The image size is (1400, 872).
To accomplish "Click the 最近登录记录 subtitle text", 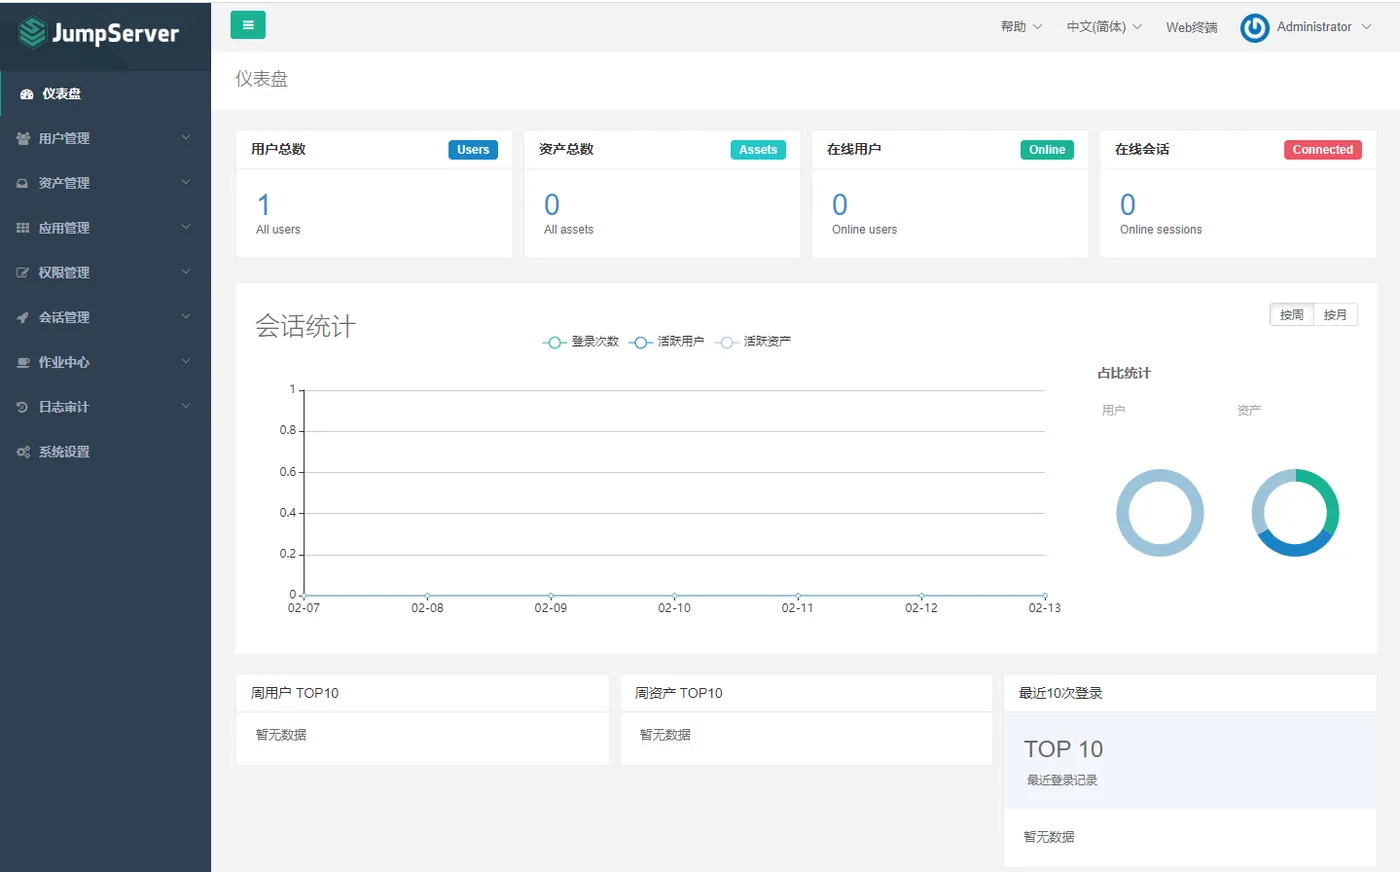I will tap(1062, 780).
